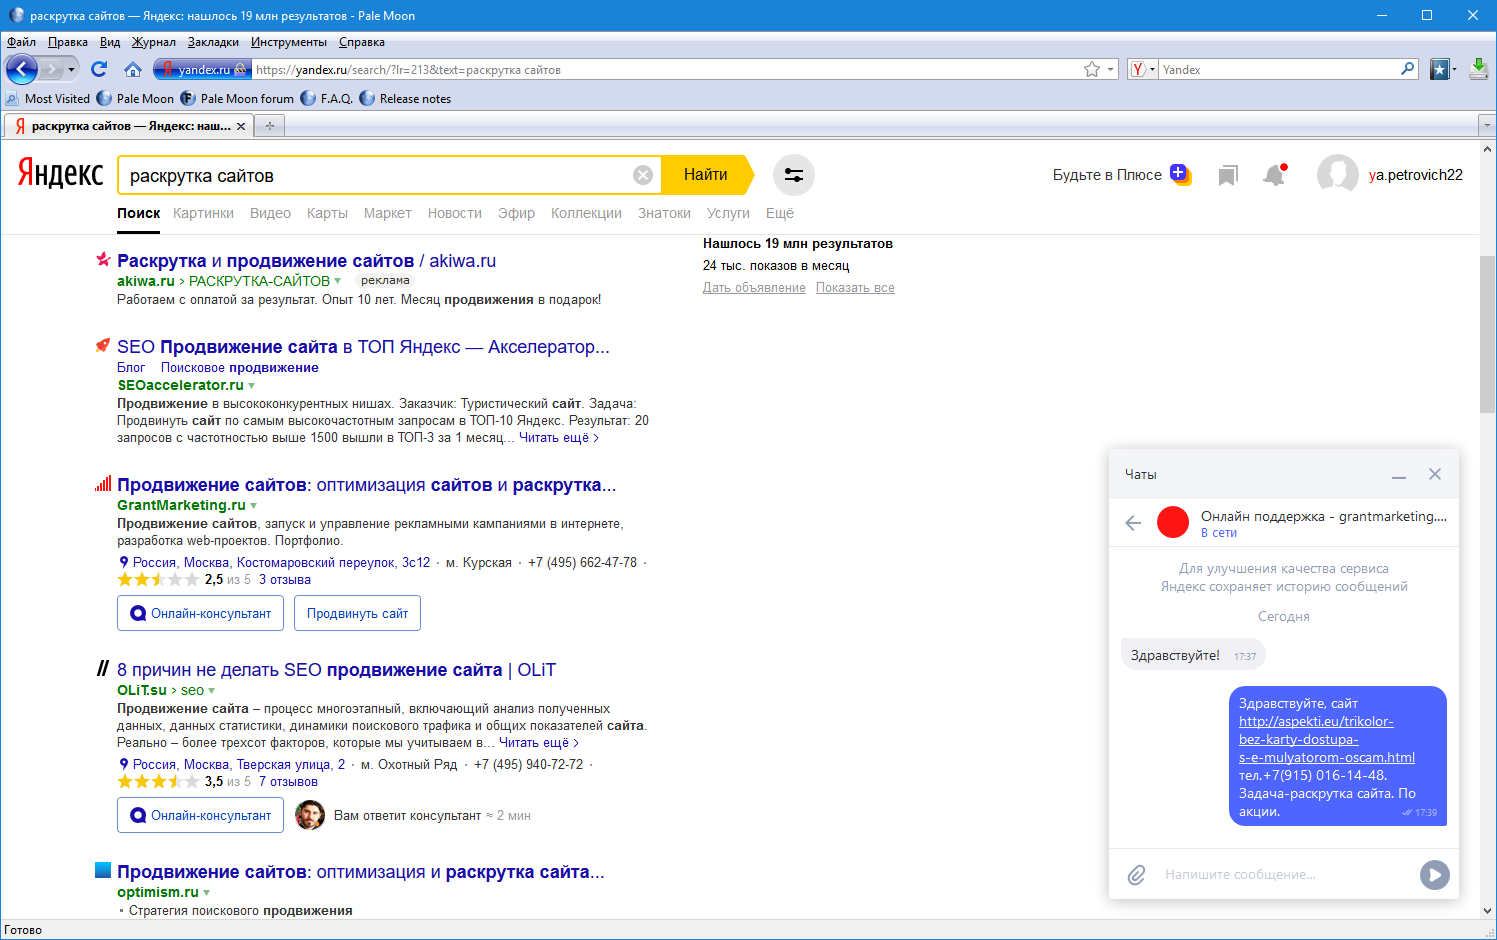Close the Чаты chat panel

[x=1435, y=474]
